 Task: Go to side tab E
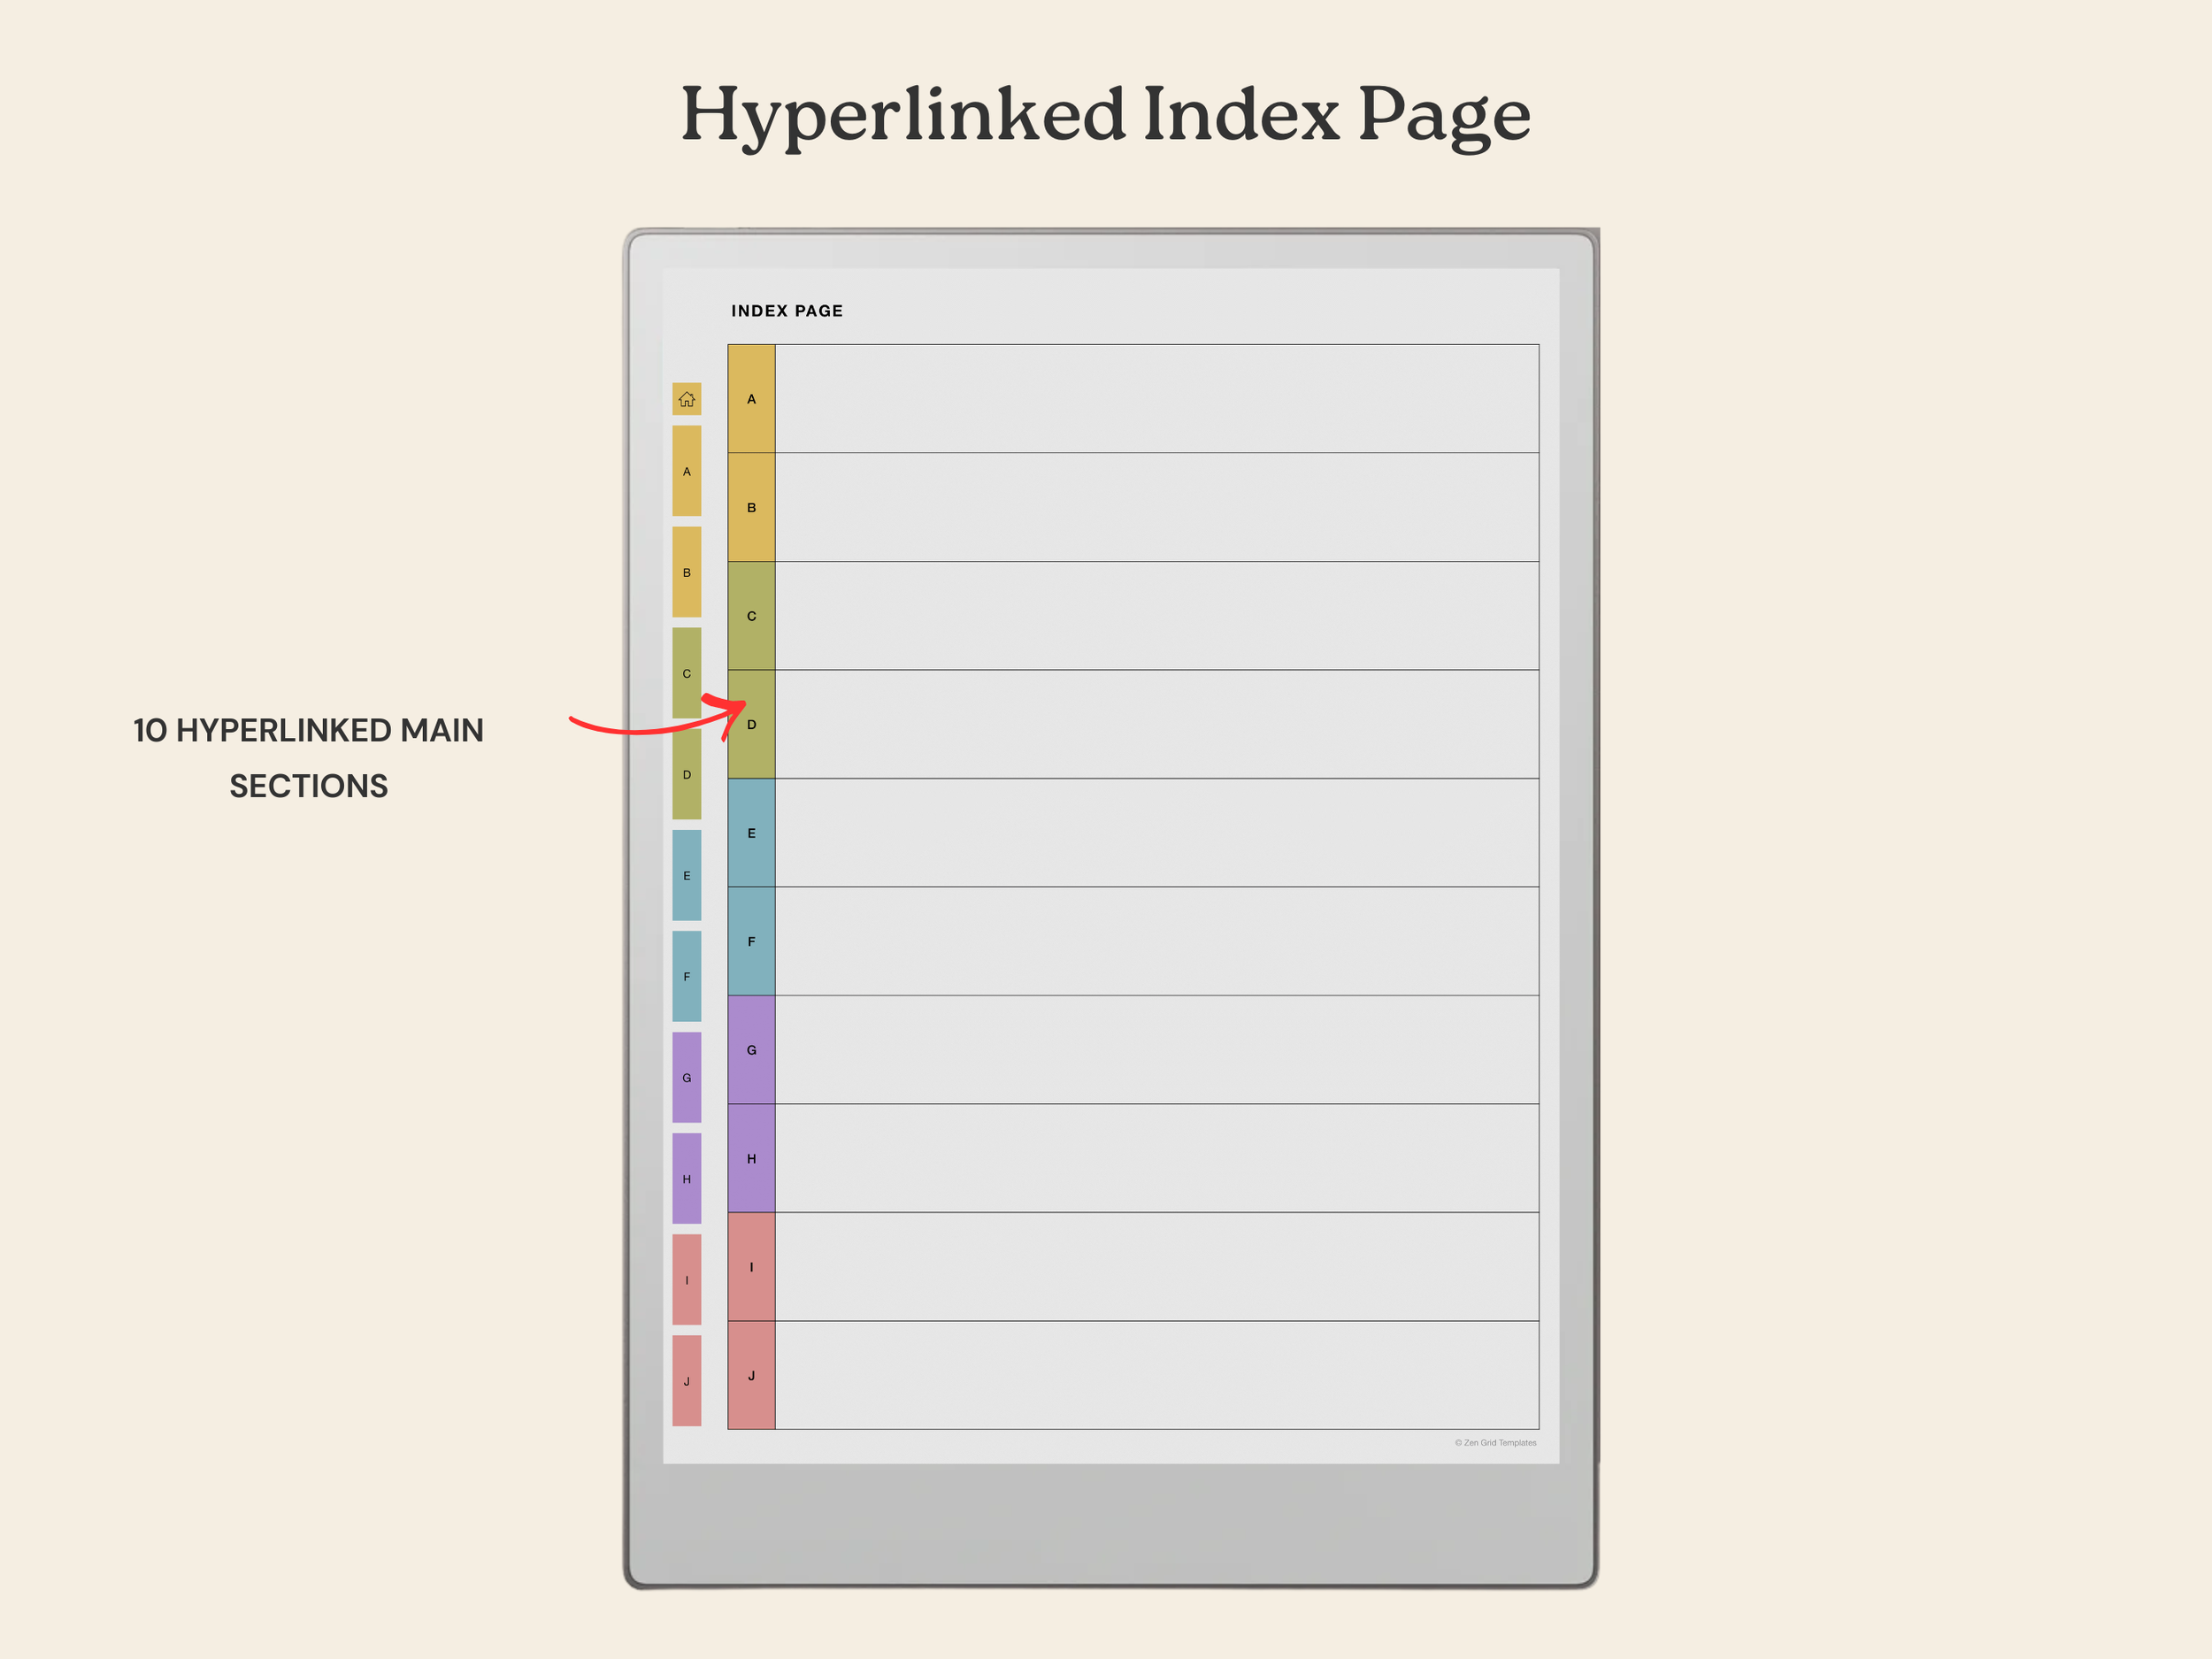pos(686,875)
